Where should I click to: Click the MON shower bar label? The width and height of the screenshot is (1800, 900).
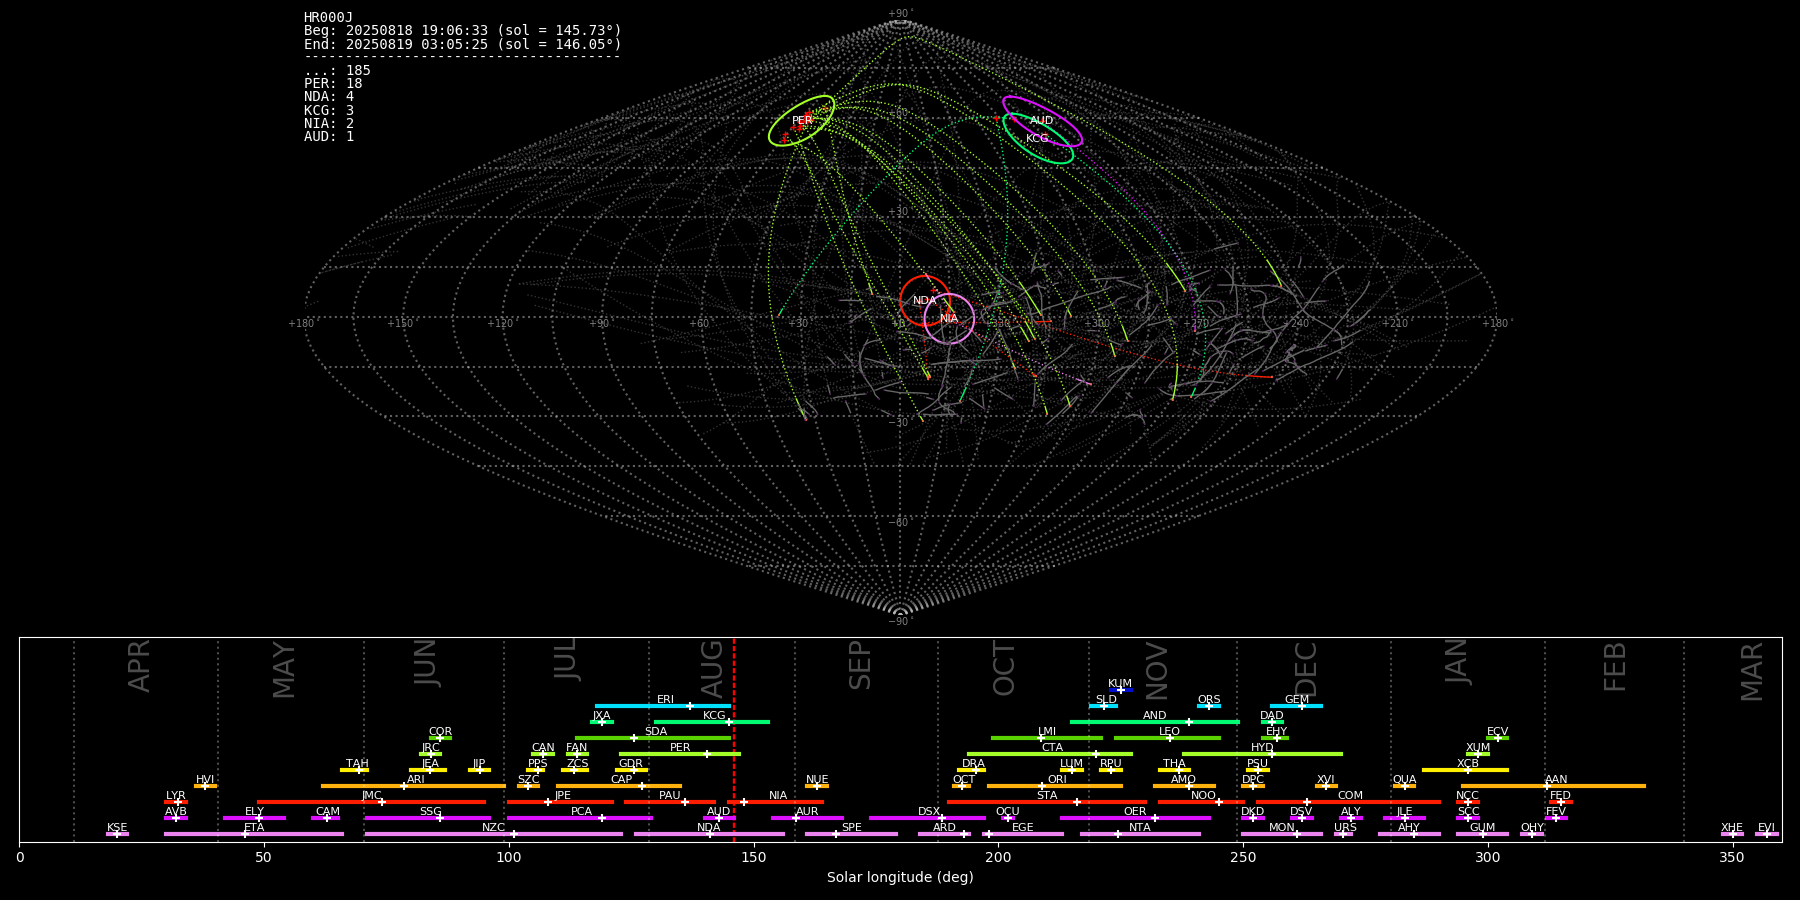click(x=1281, y=828)
